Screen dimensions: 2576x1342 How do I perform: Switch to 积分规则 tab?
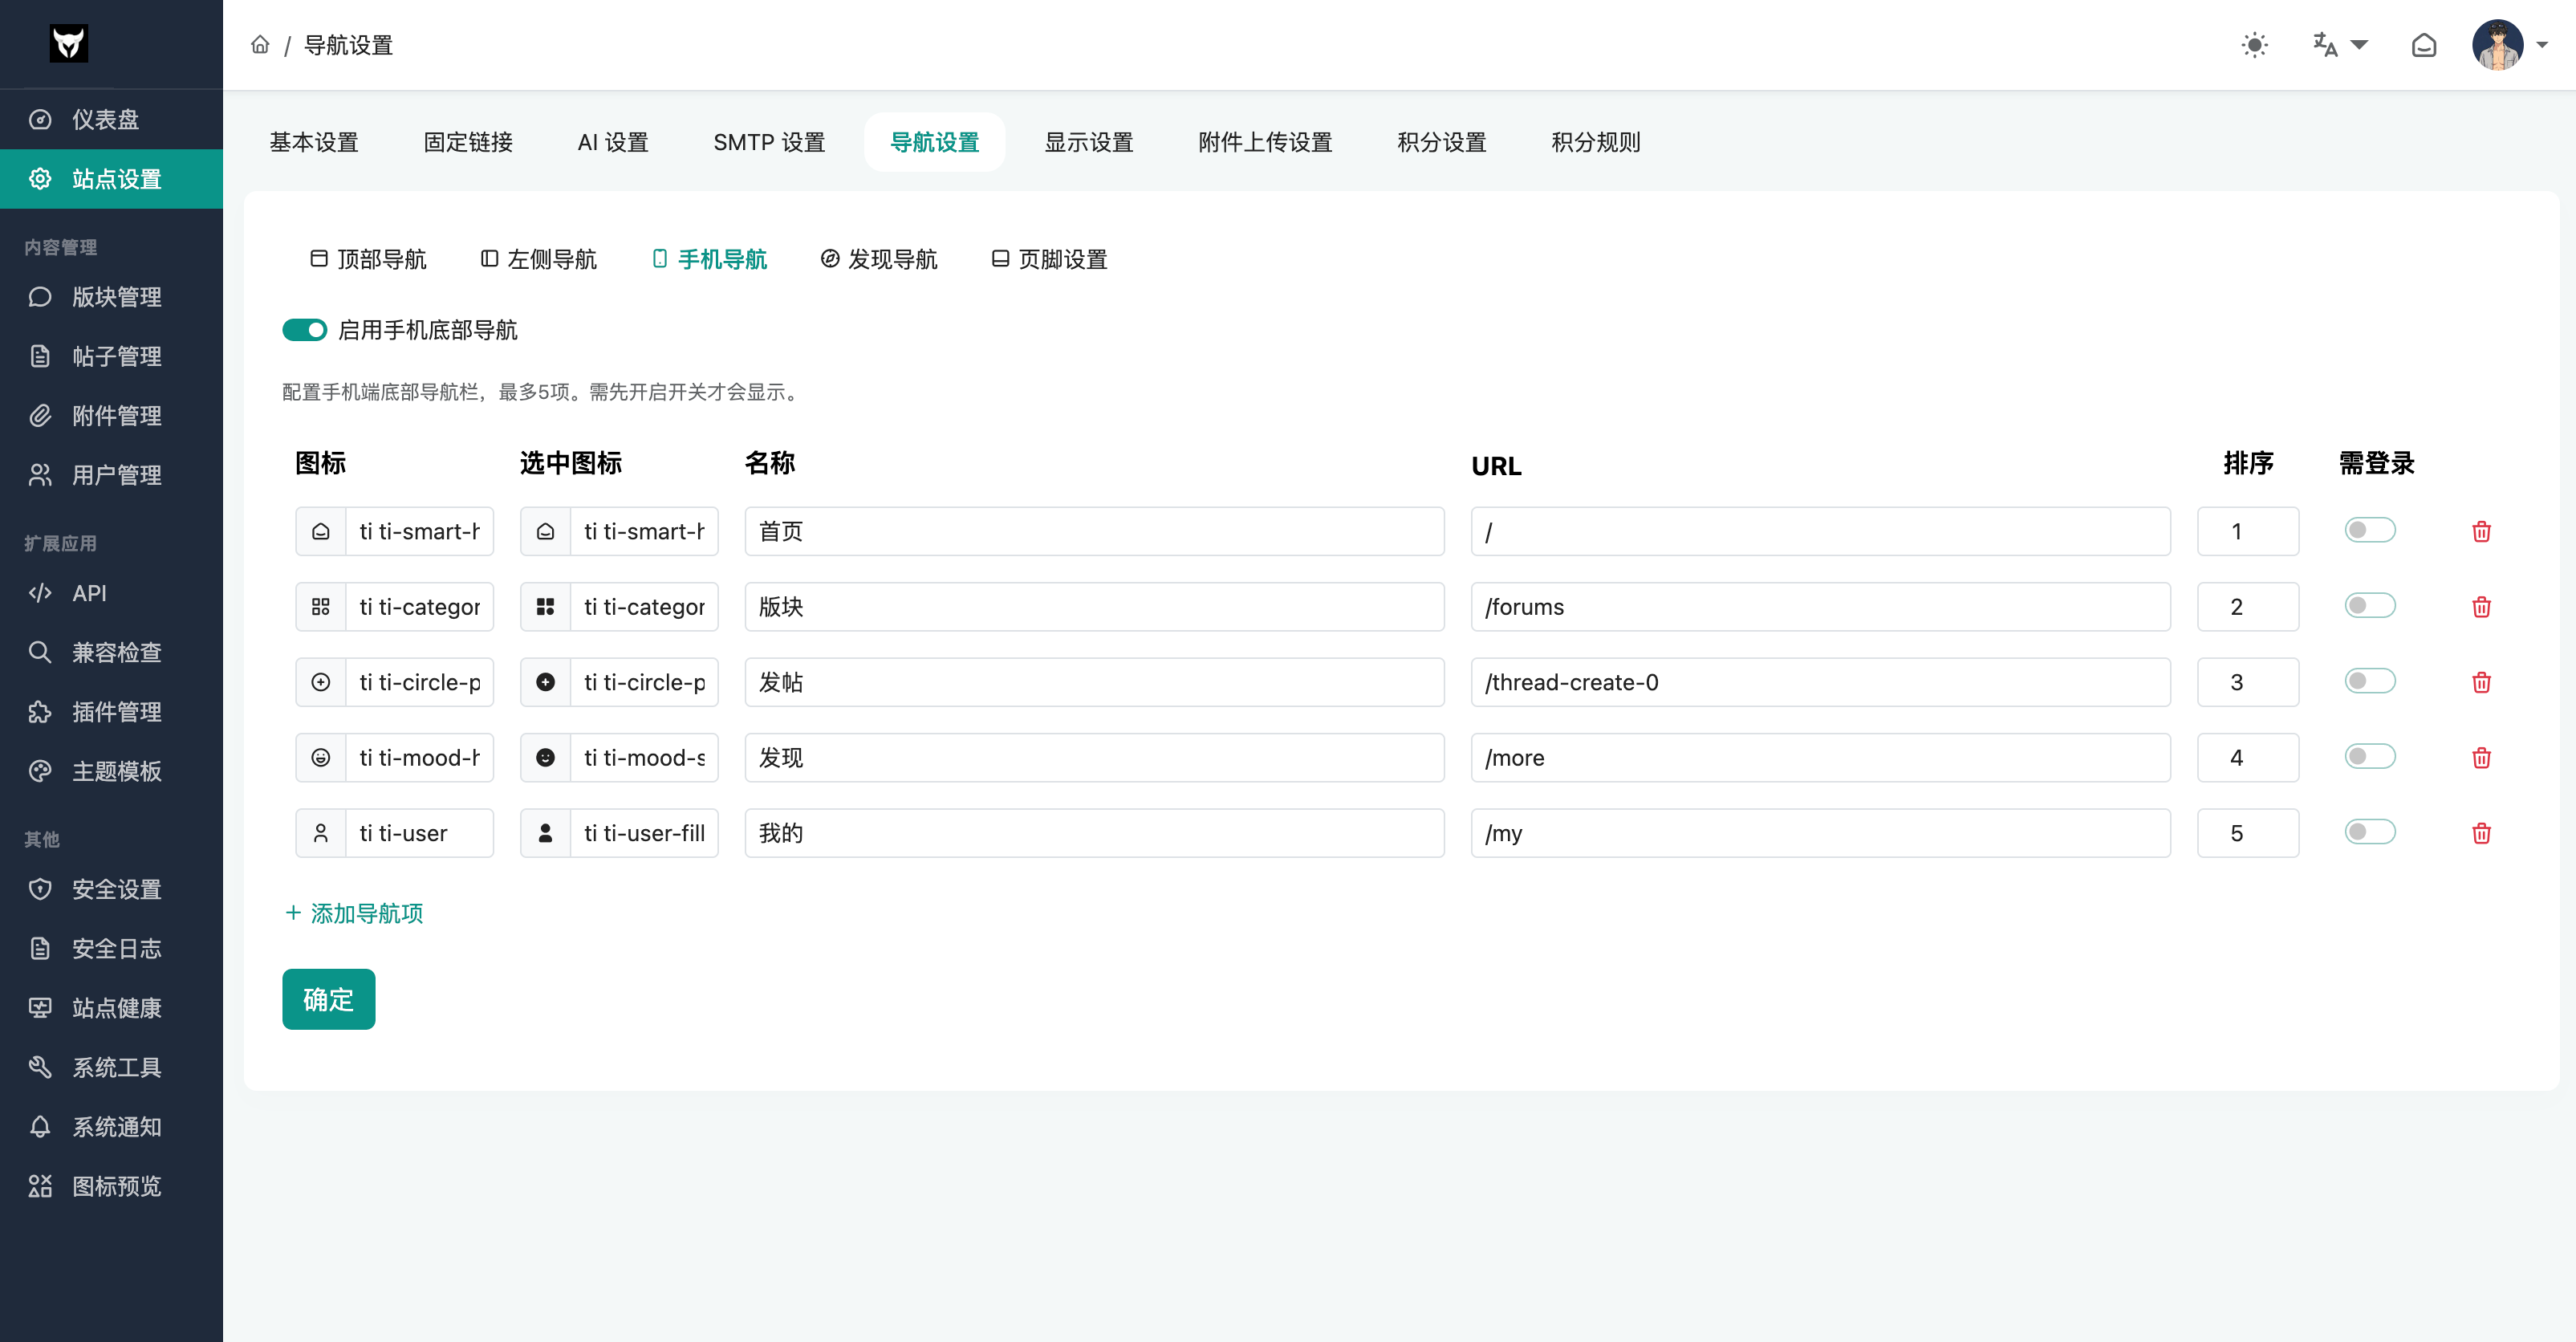click(x=1596, y=142)
